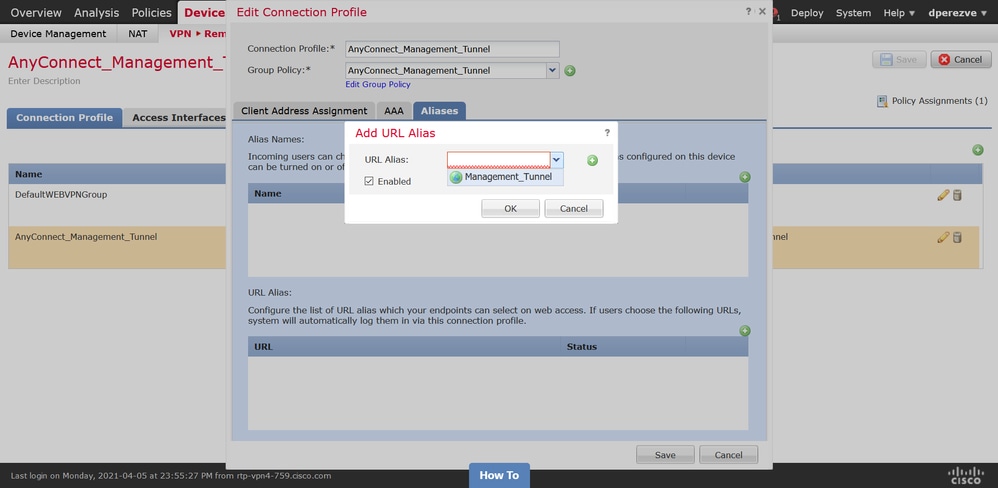Click the Connection Profile name field
Screen dimensions: 998x488
tap(453, 49)
